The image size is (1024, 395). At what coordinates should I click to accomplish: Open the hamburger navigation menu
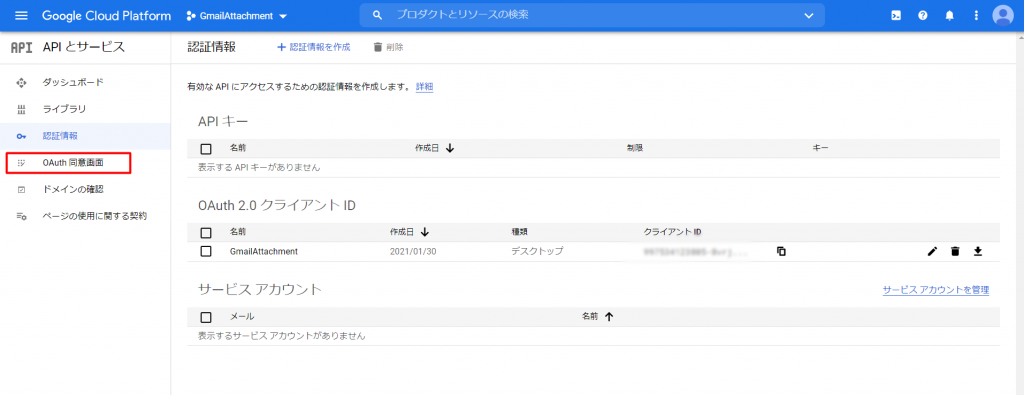click(x=22, y=16)
